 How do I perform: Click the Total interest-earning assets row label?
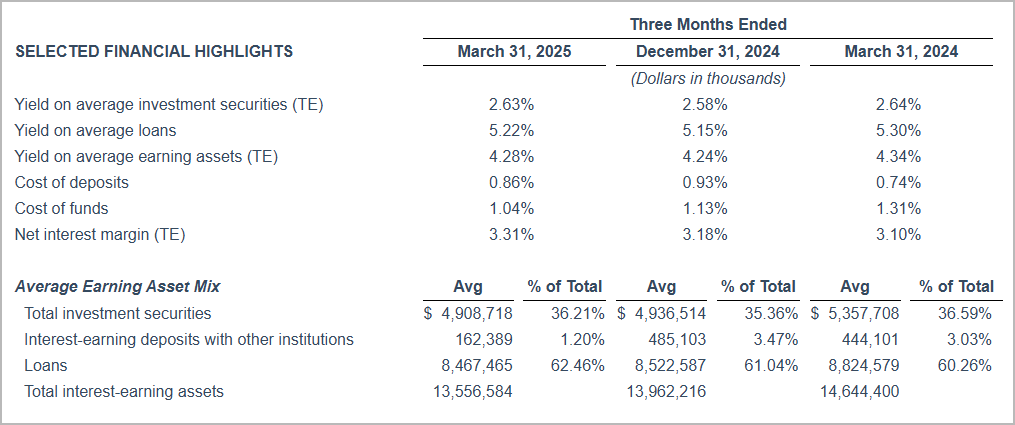(x=123, y=391)
